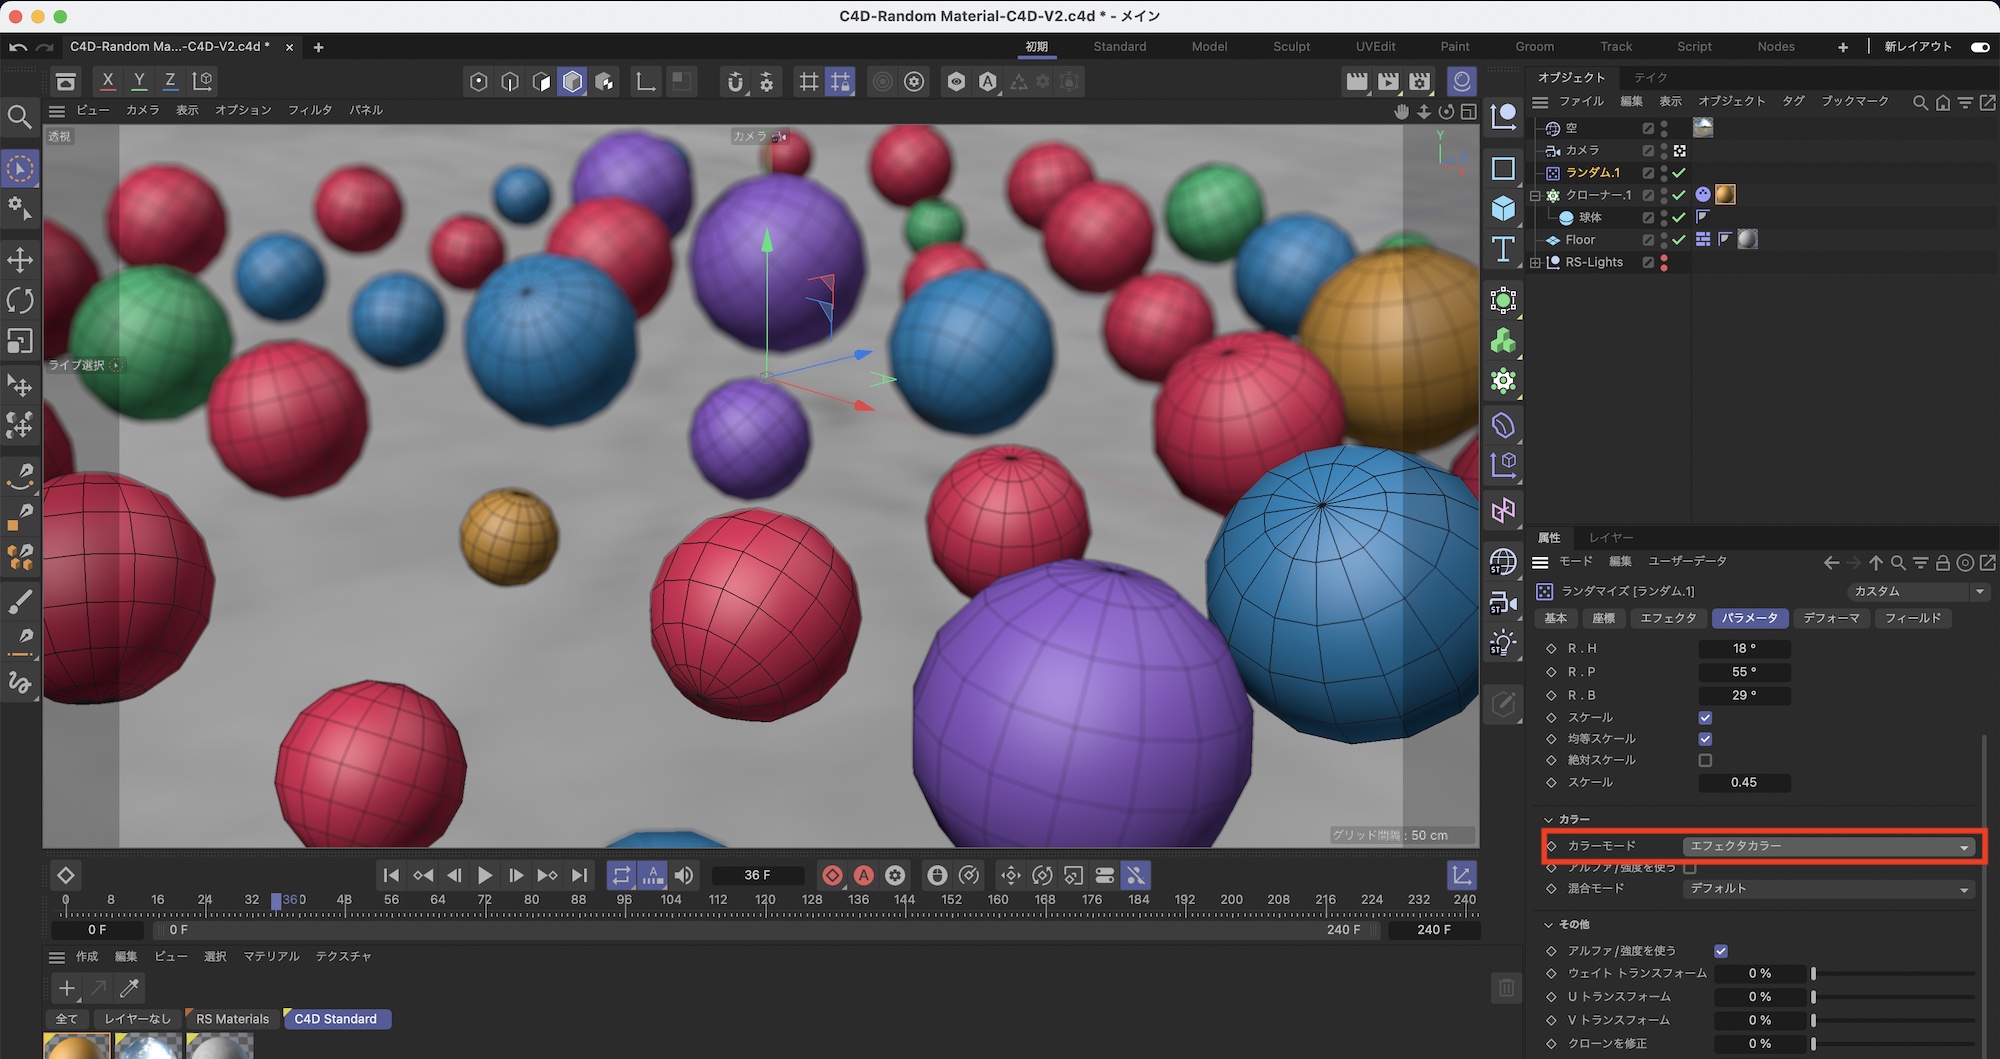Uncheck the 均等スケール checkbox
This screenshot has width=2000, height=1059.
[x=1705, y=739]
